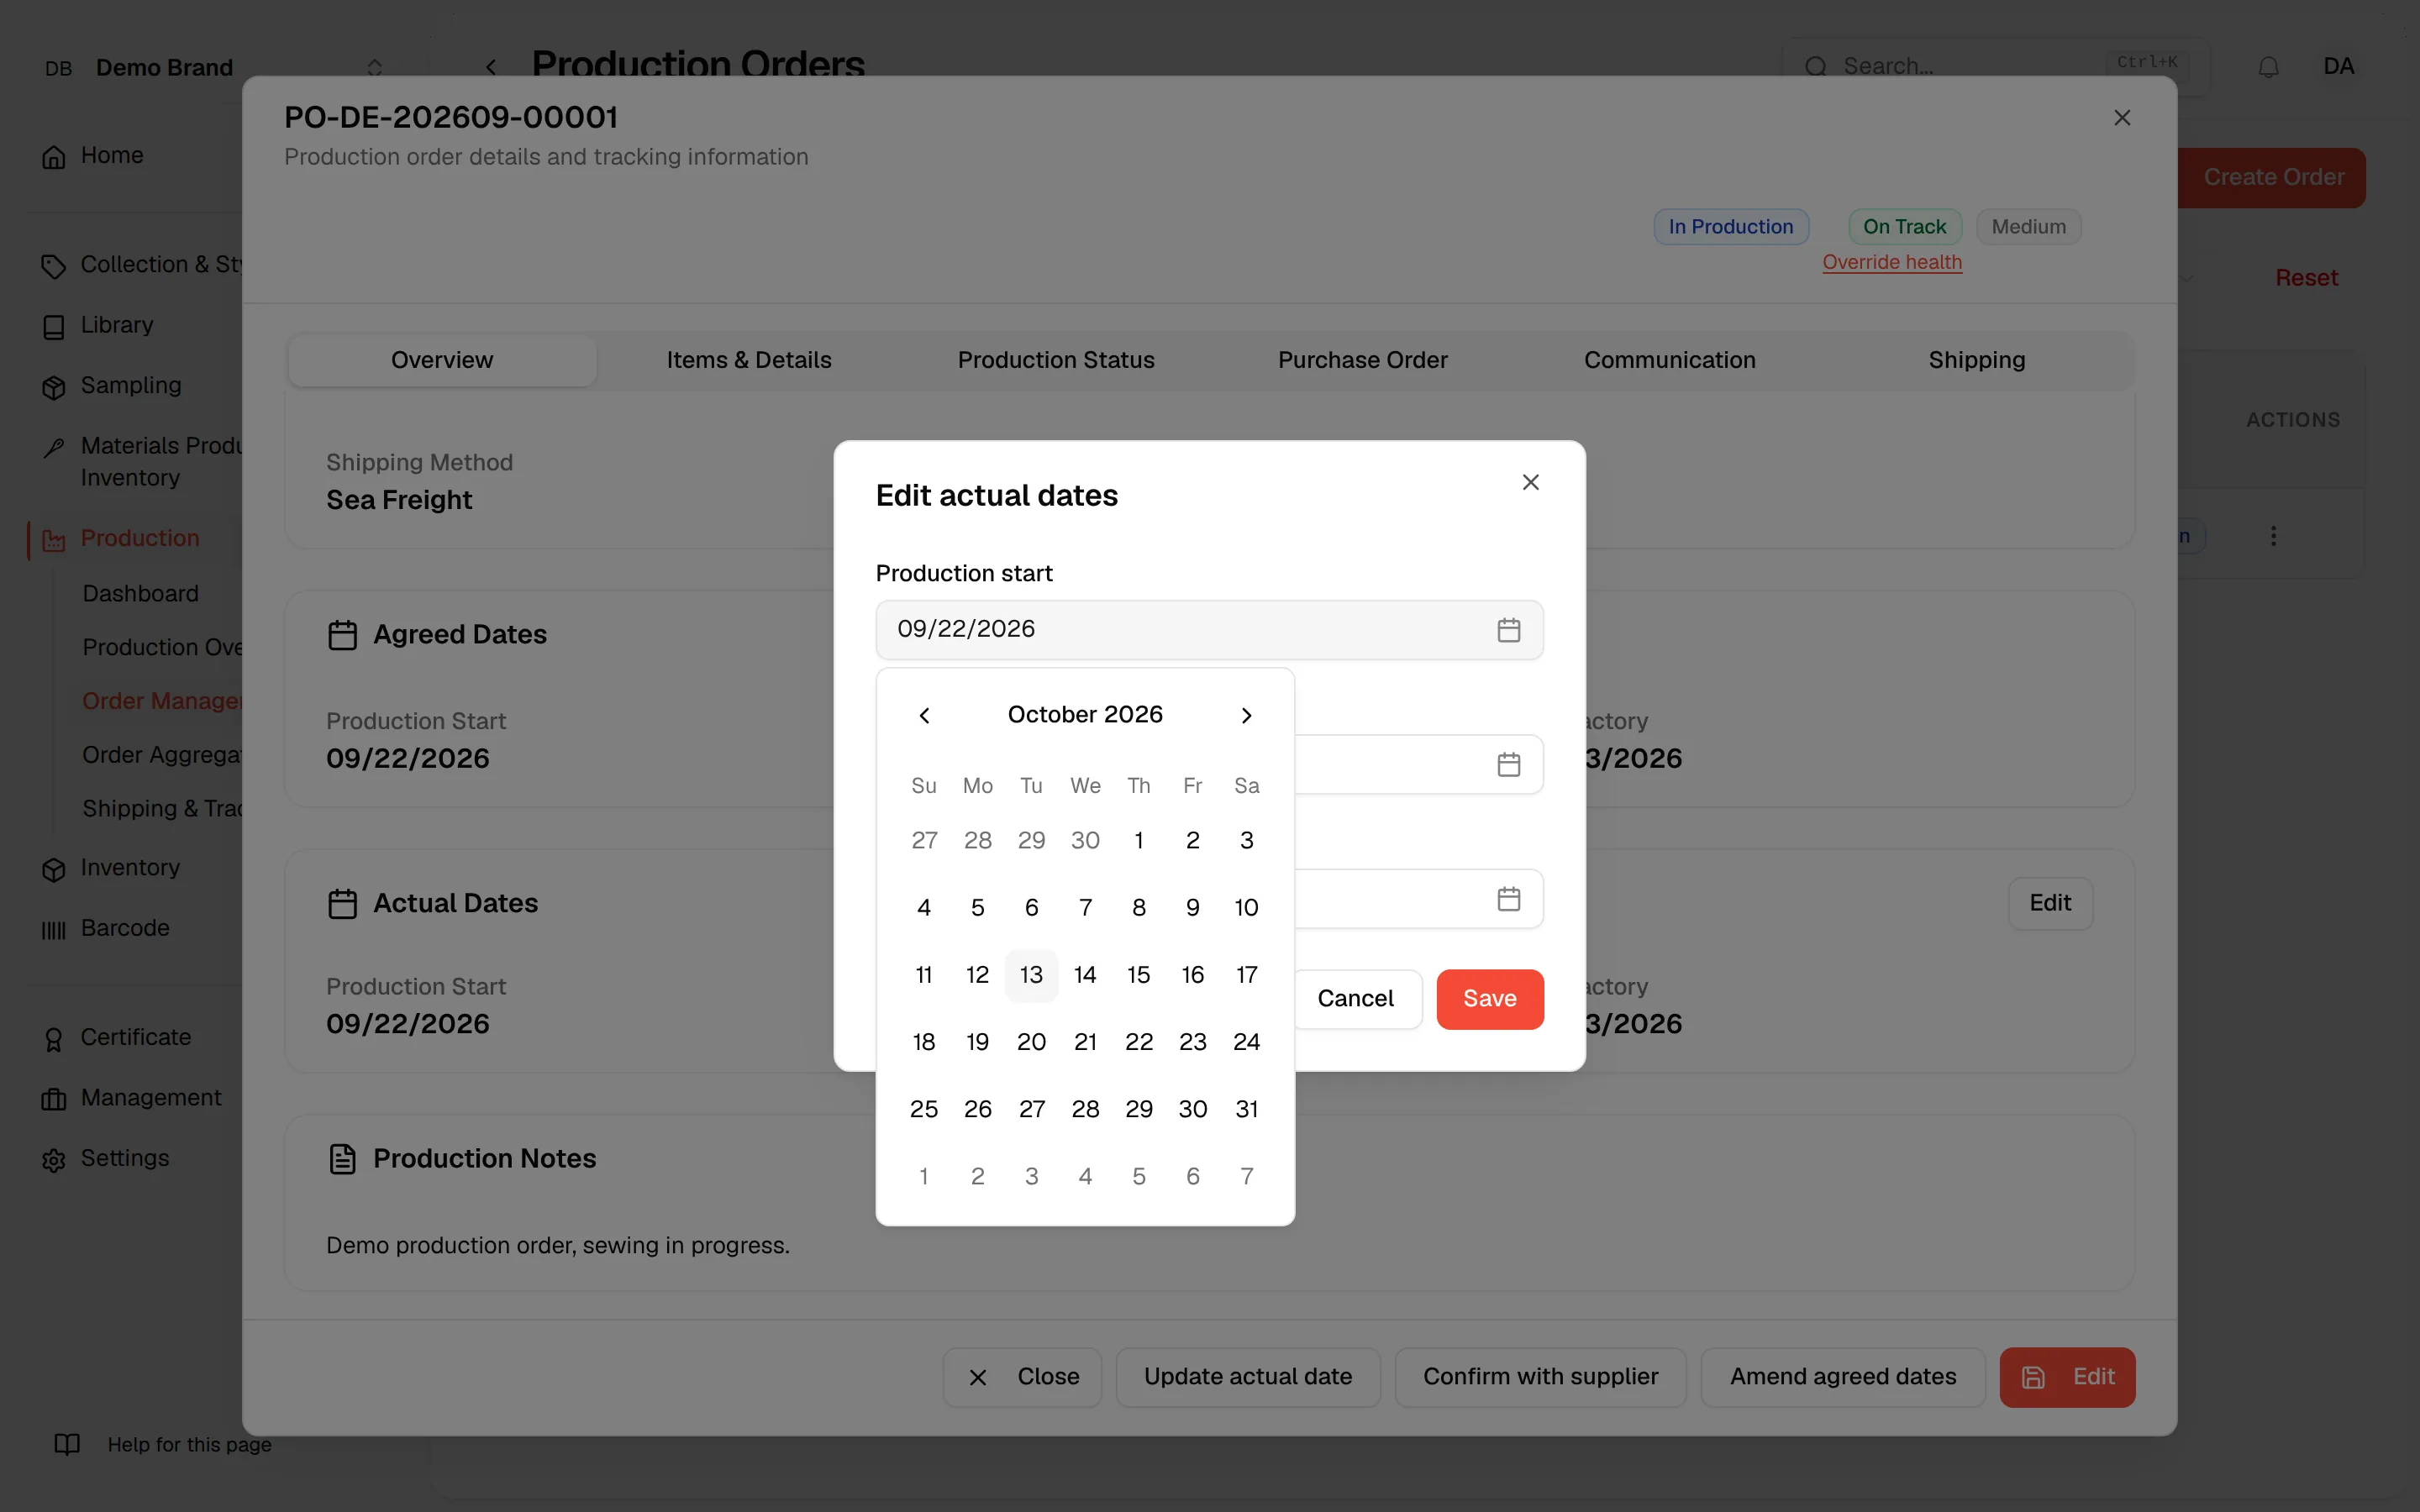2420x1512 pixels.
Task: Go back using the header arrow
Action: point(491,67)
